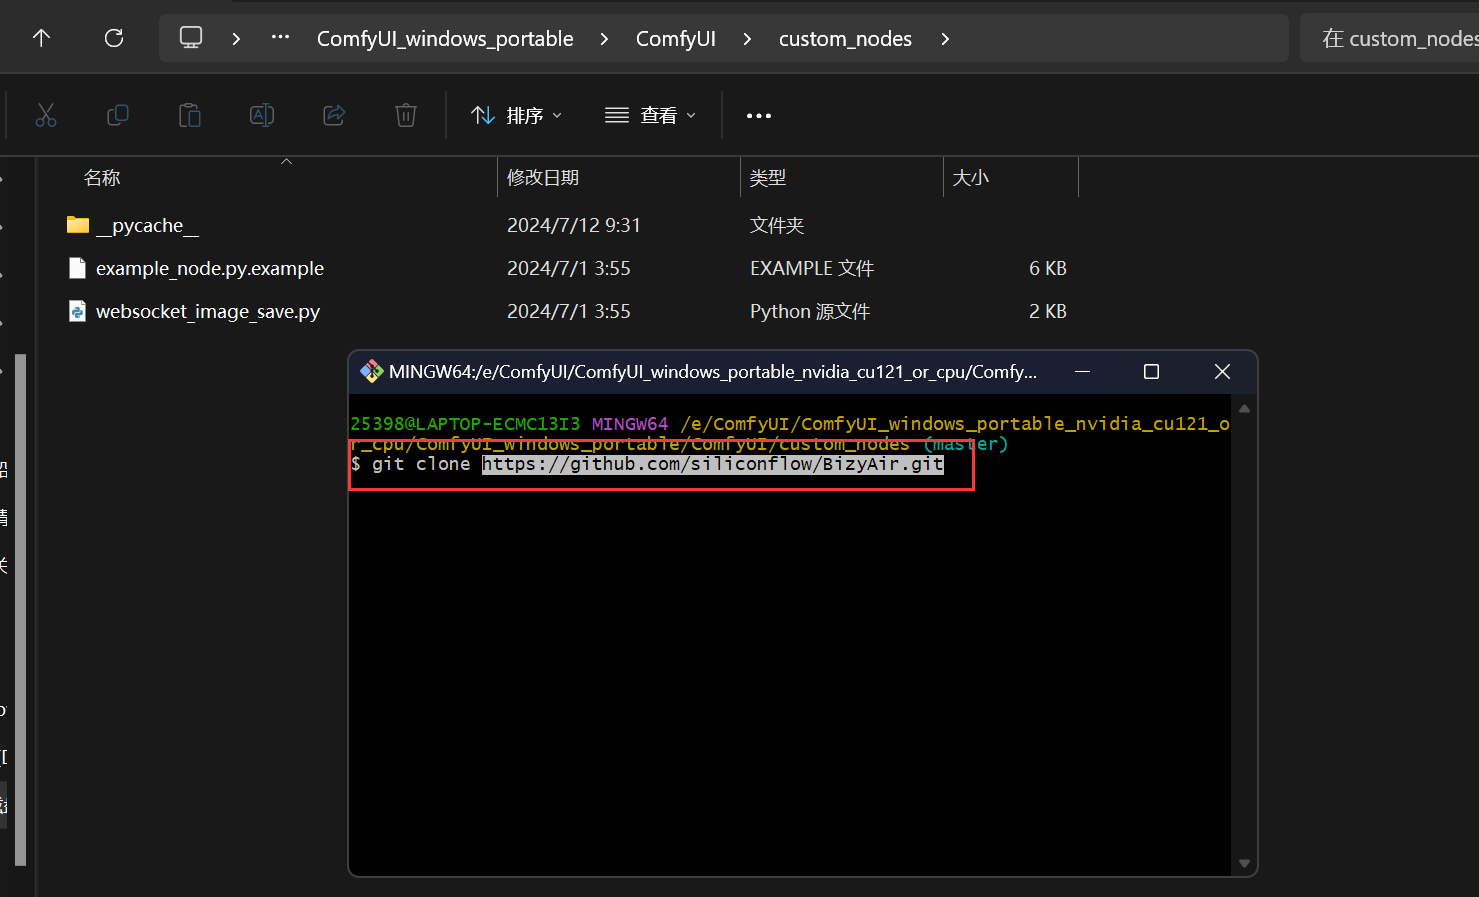The width and height of the screenshot is (1479, 897).
Task: Sort by 修改日期 column header
Action: [x=543, y=178]
